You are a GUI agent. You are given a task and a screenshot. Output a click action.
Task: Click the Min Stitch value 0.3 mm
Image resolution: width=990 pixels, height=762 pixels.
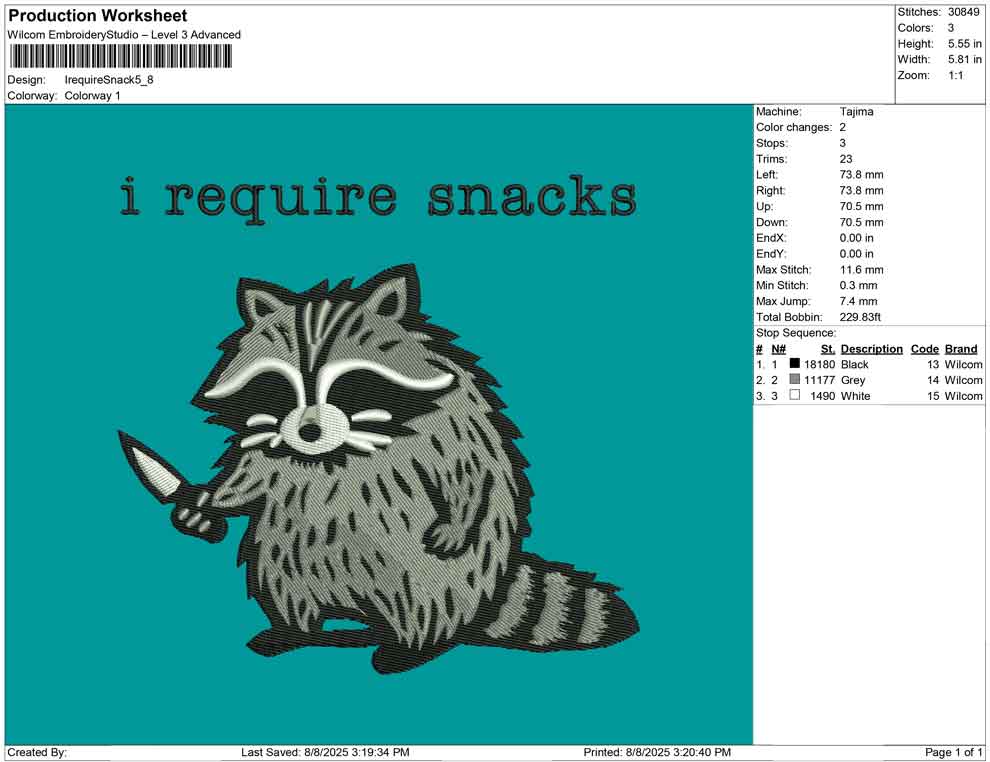click(858, 285)
